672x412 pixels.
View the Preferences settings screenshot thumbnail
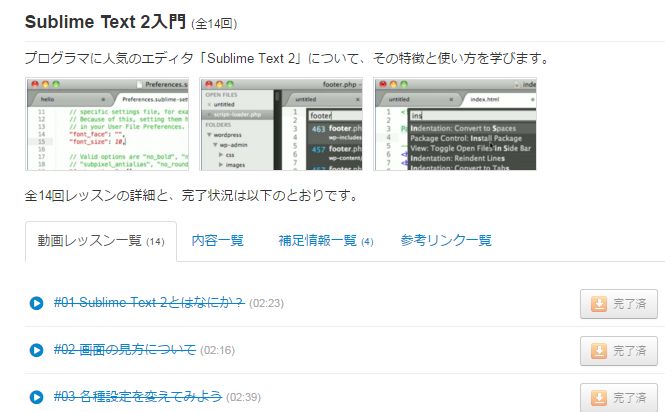click(108, 124)
